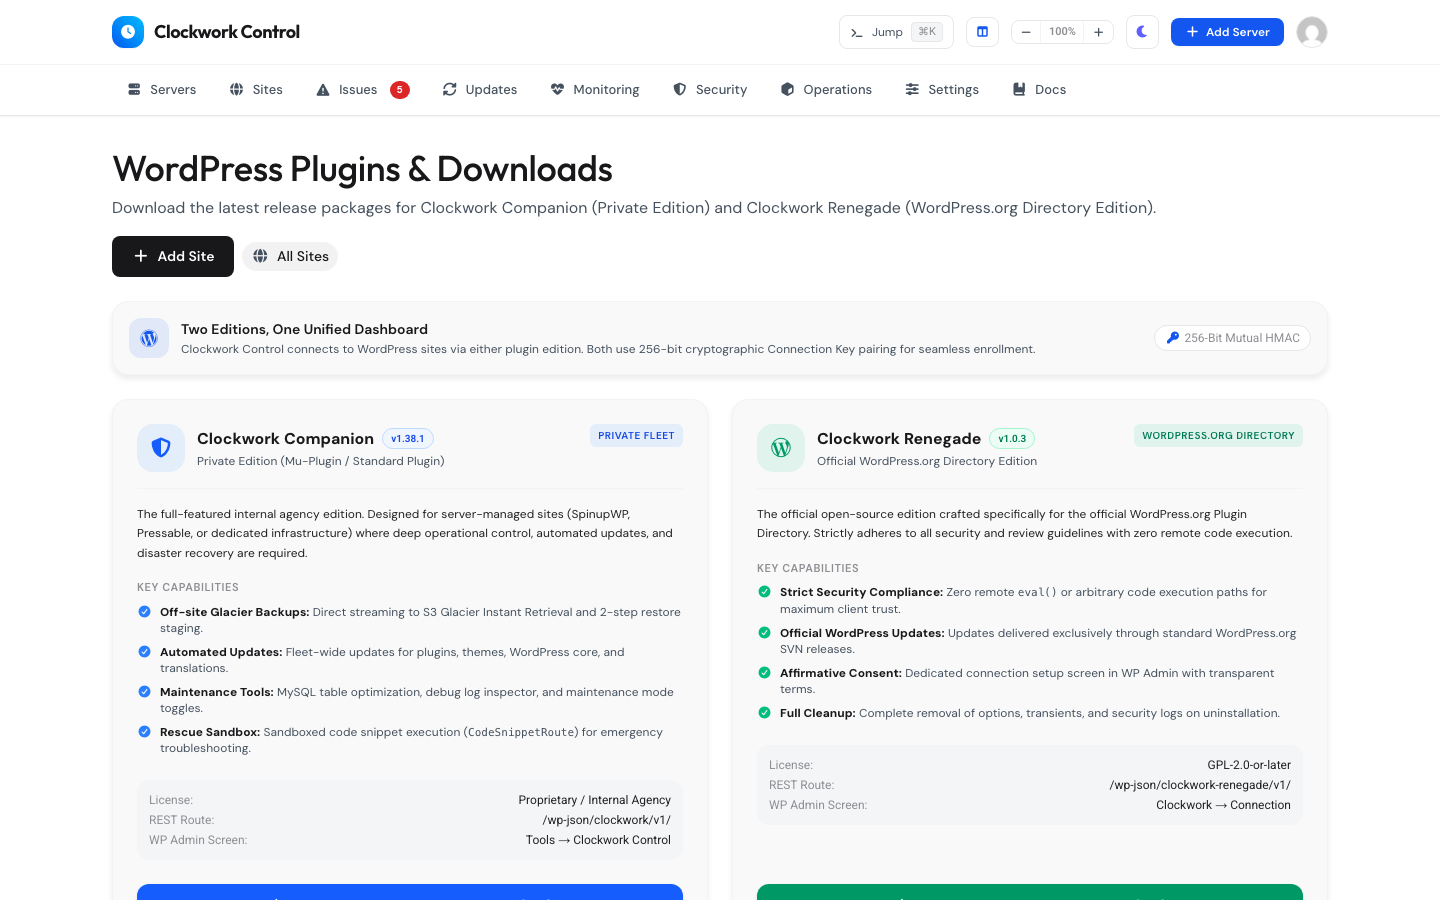
Task: Click the check icon beside Full Cleanup
Action: (x=764, y=713)
